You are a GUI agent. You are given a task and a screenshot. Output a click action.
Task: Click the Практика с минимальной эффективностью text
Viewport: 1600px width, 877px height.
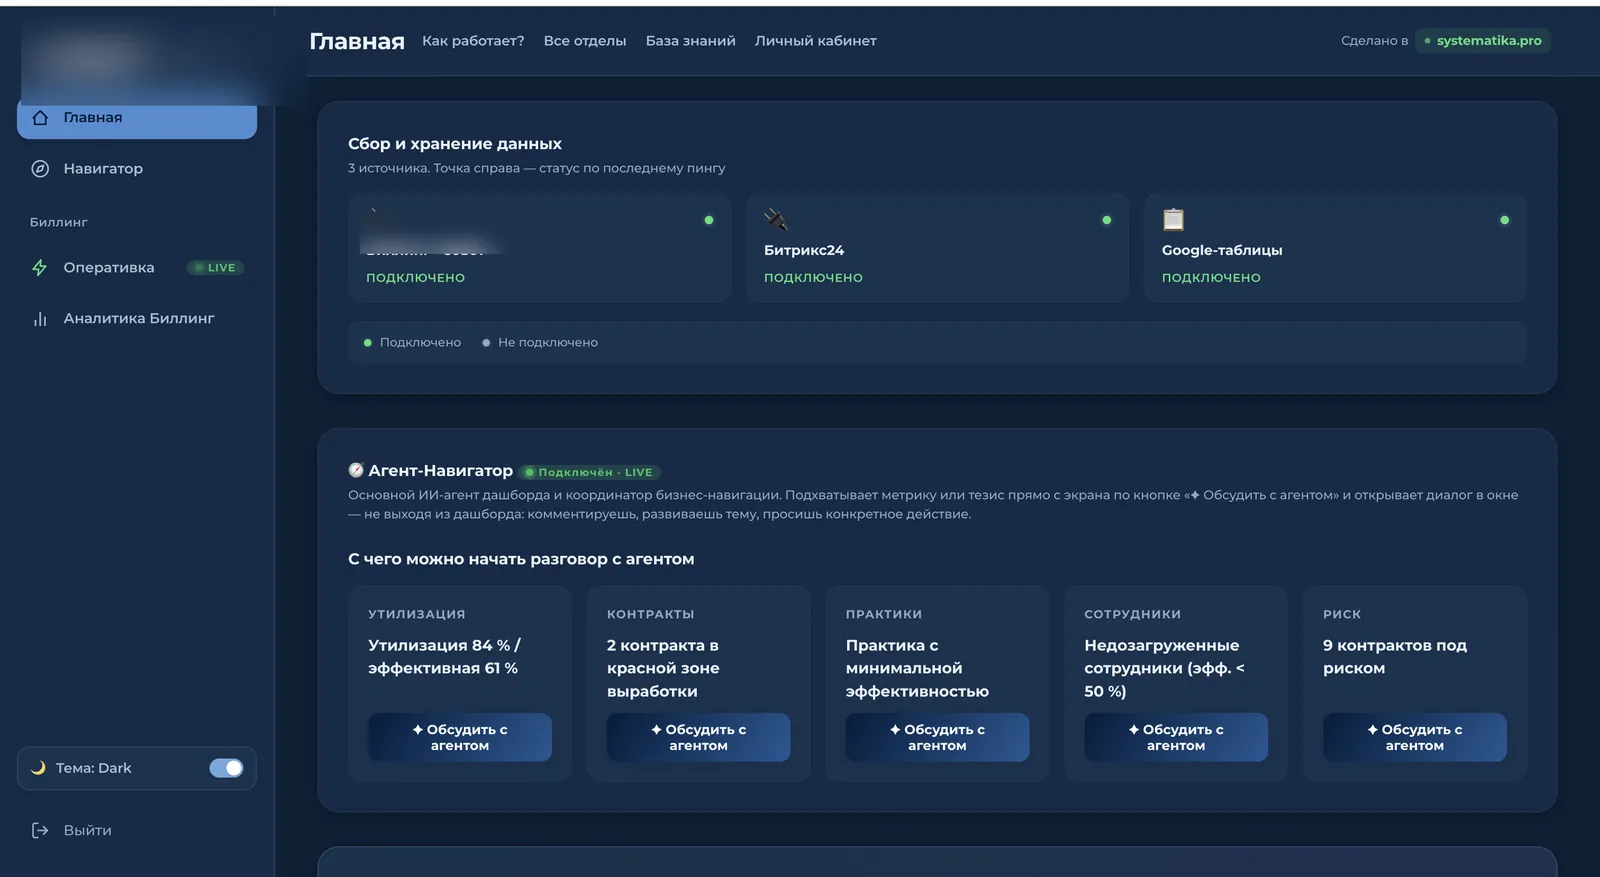[917, 668]
